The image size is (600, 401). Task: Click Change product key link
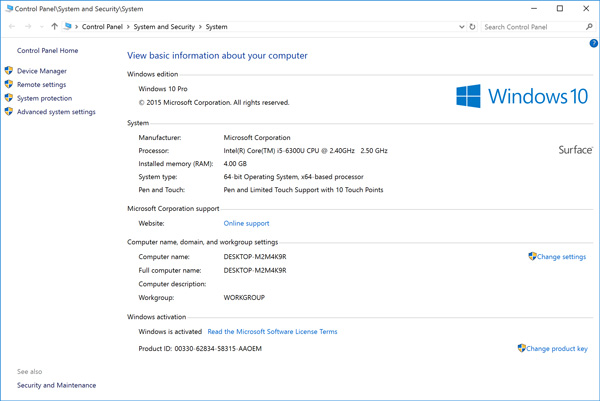(557, 349)
